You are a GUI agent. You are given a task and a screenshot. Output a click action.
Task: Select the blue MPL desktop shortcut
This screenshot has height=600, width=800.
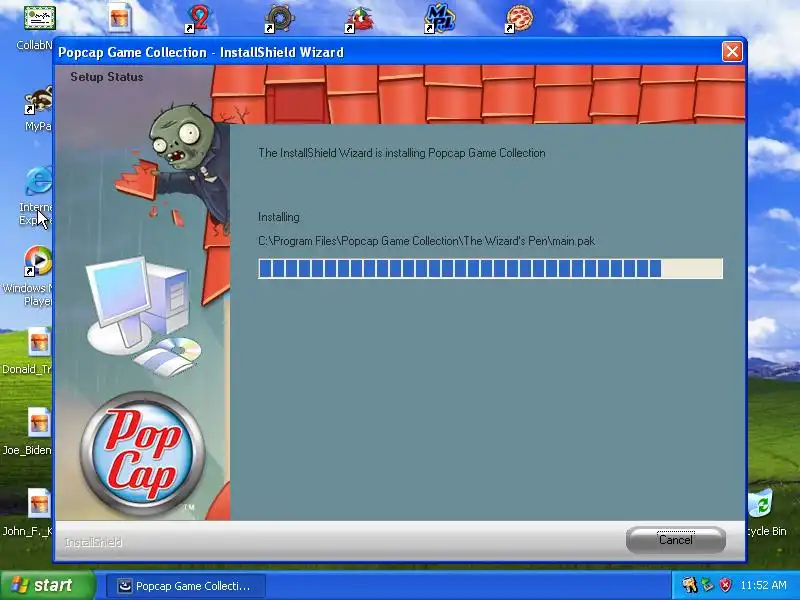(439, 19)
